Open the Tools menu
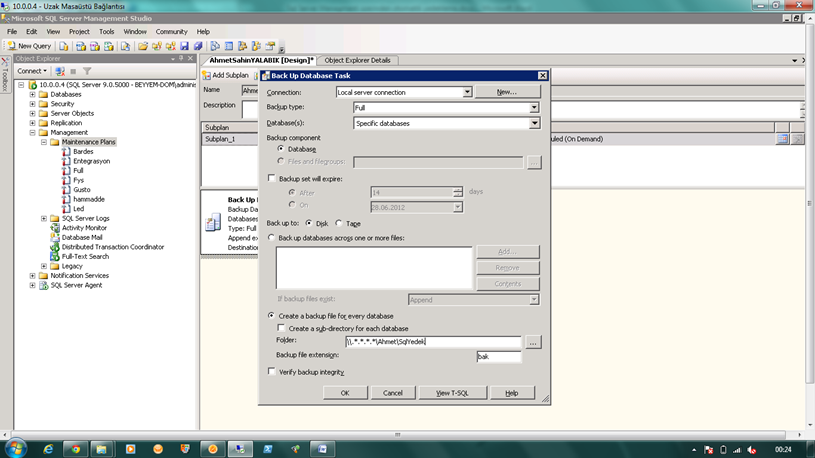 coord(107,32)
